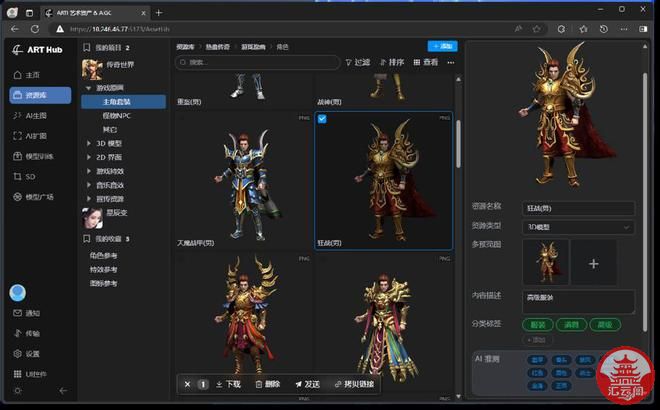The height and width of the screenshot is (410, 660).
Task: Click the third breadcrumb 游戏原画
Action: pos(253,47)
